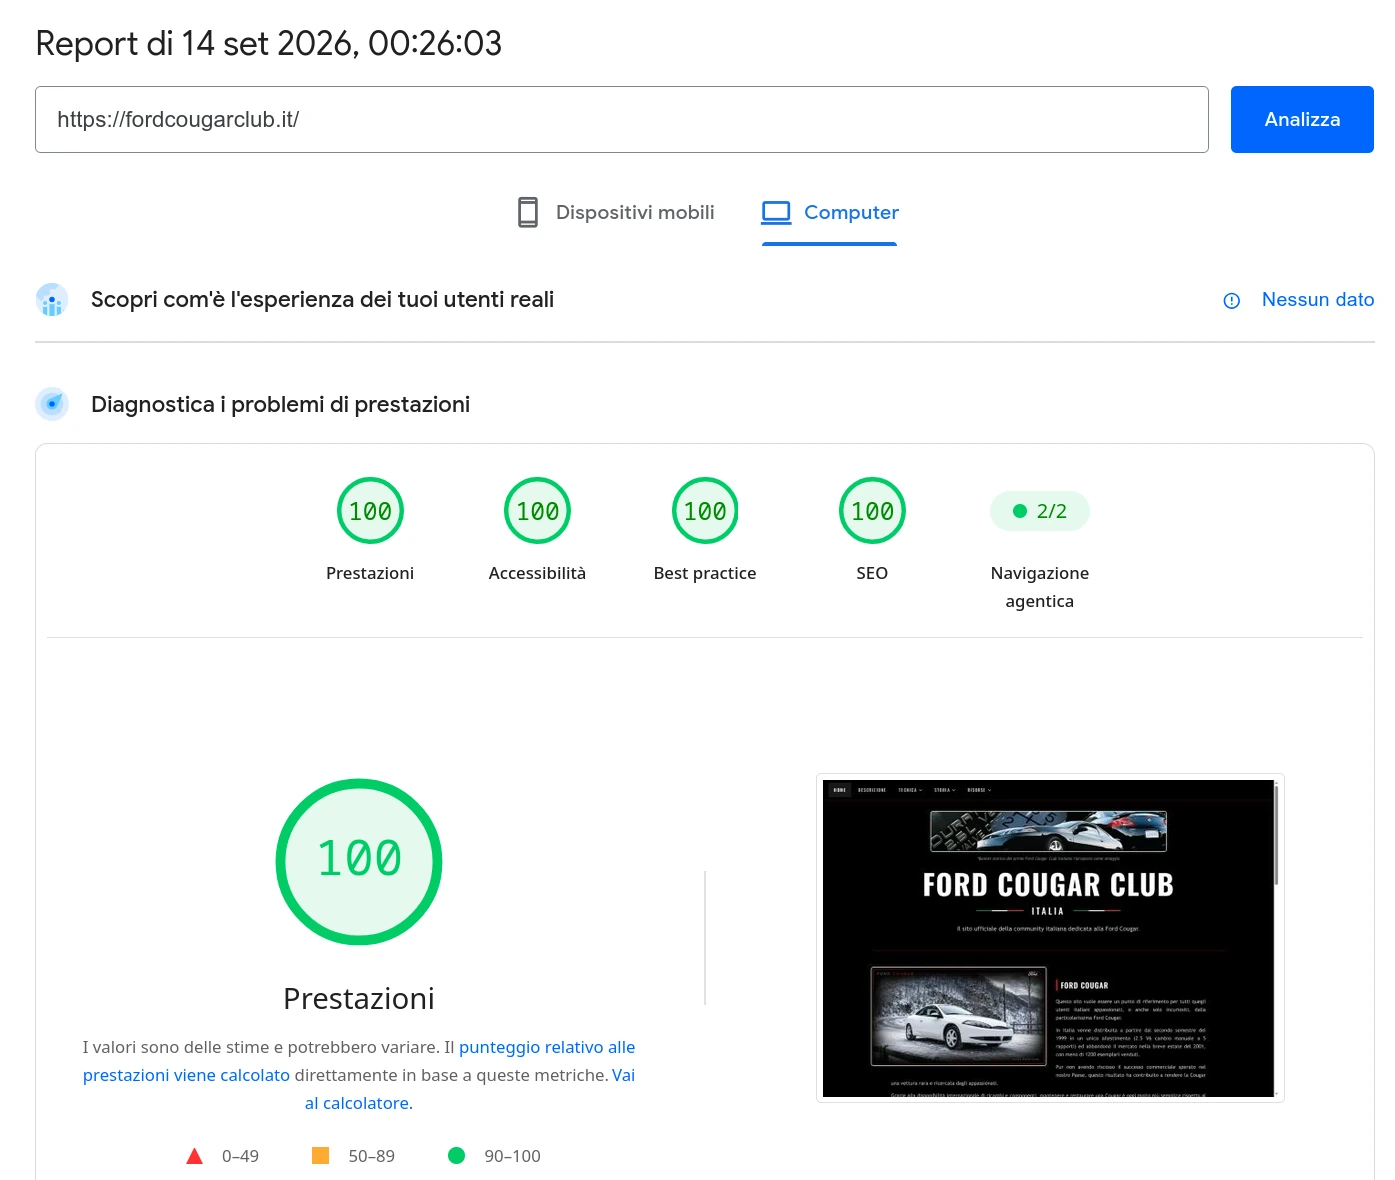The width and height of the screenshot is (1395, 1180).
Task: Click the large Prestazioni title under gauge
Action: tap(359, 998)
